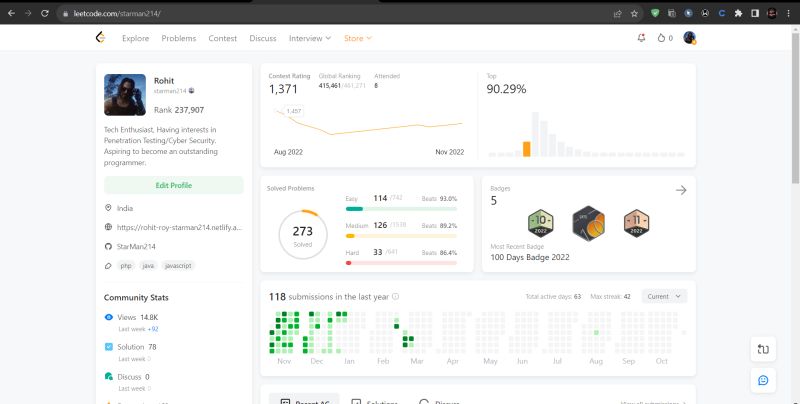
Task: Click the Medium problems progress bar
Action: (401, 236)
